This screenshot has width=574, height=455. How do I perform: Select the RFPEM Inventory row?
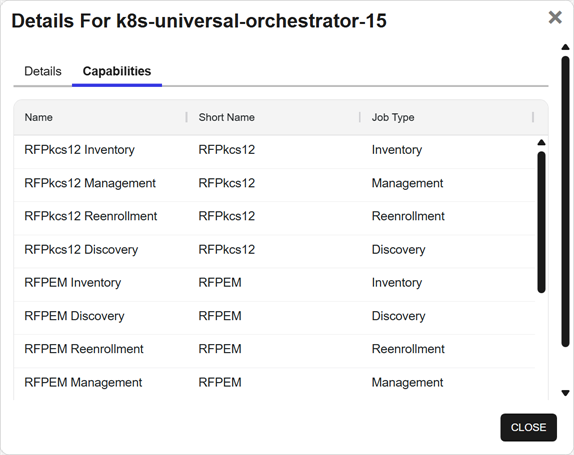(274, 285)
